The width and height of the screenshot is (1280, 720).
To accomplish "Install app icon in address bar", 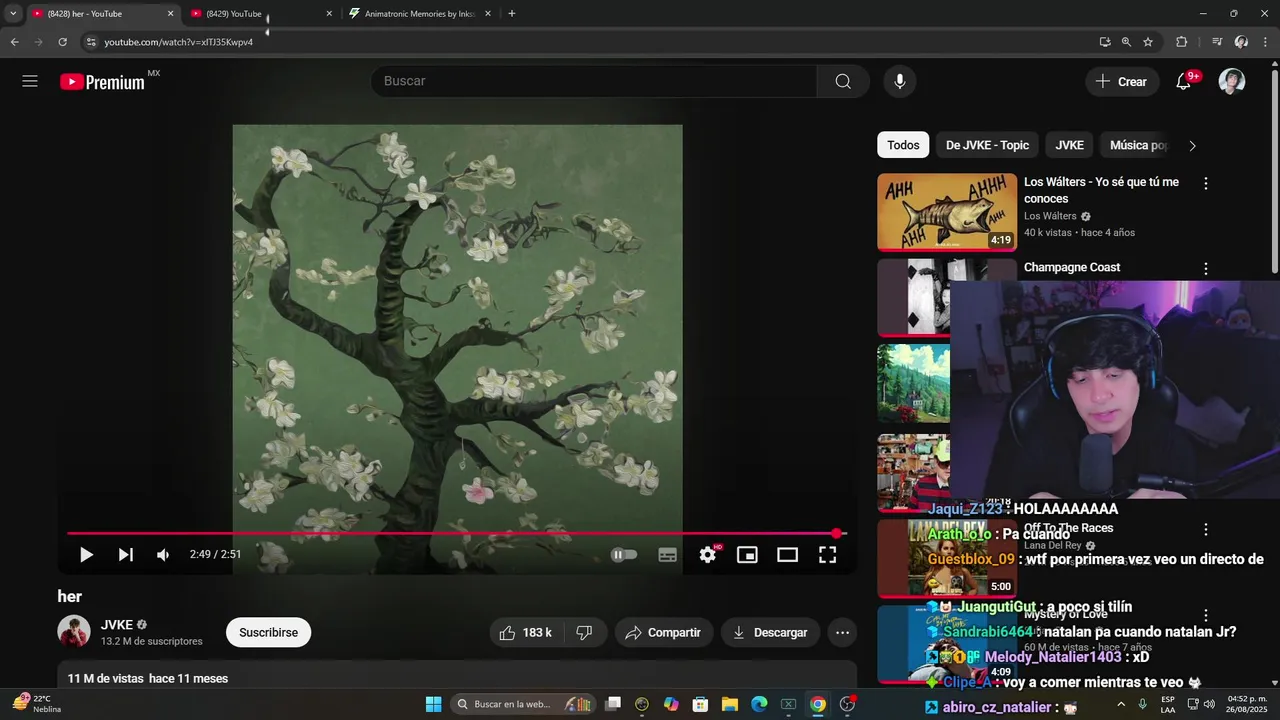I will pyautogui.click(x=1105, y=42).
